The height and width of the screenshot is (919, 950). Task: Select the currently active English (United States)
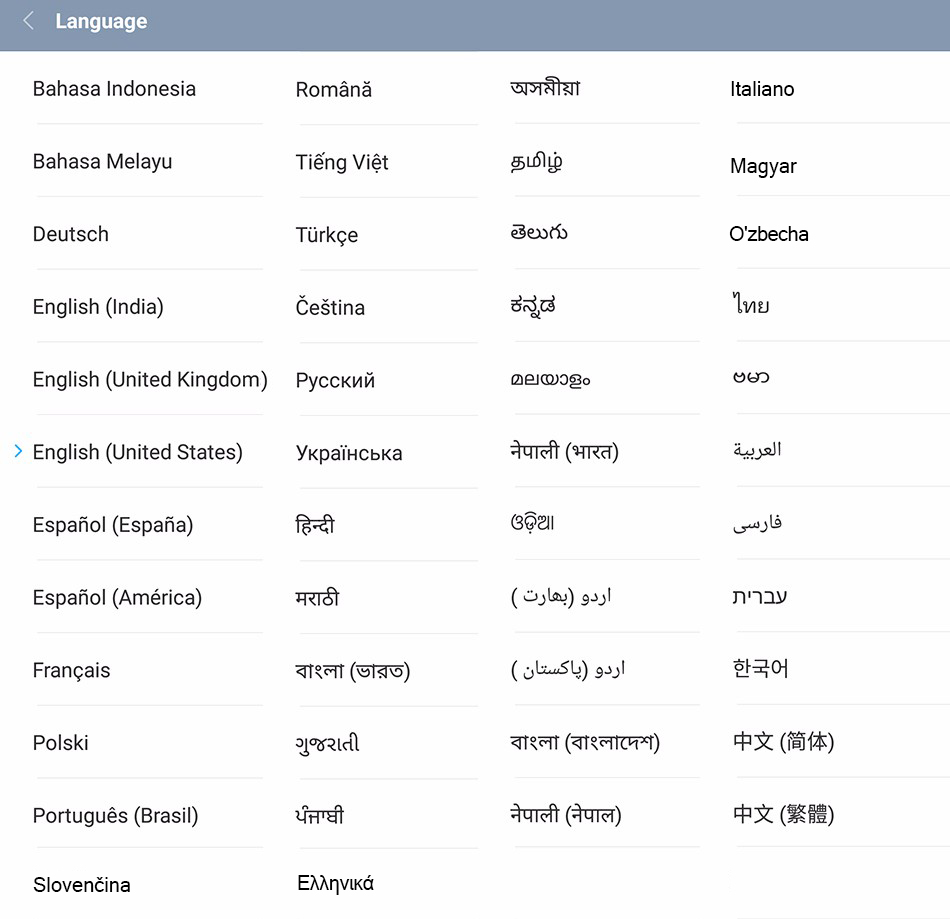138,452
